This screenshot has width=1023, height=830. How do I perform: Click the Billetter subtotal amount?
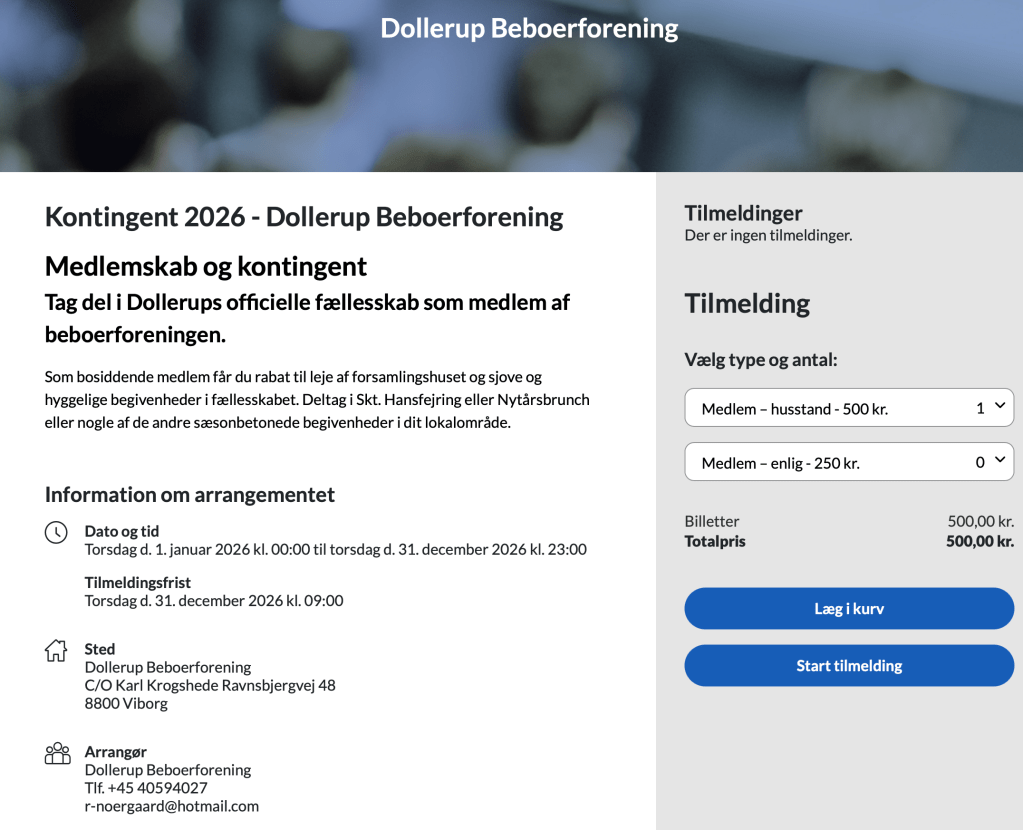980,521
